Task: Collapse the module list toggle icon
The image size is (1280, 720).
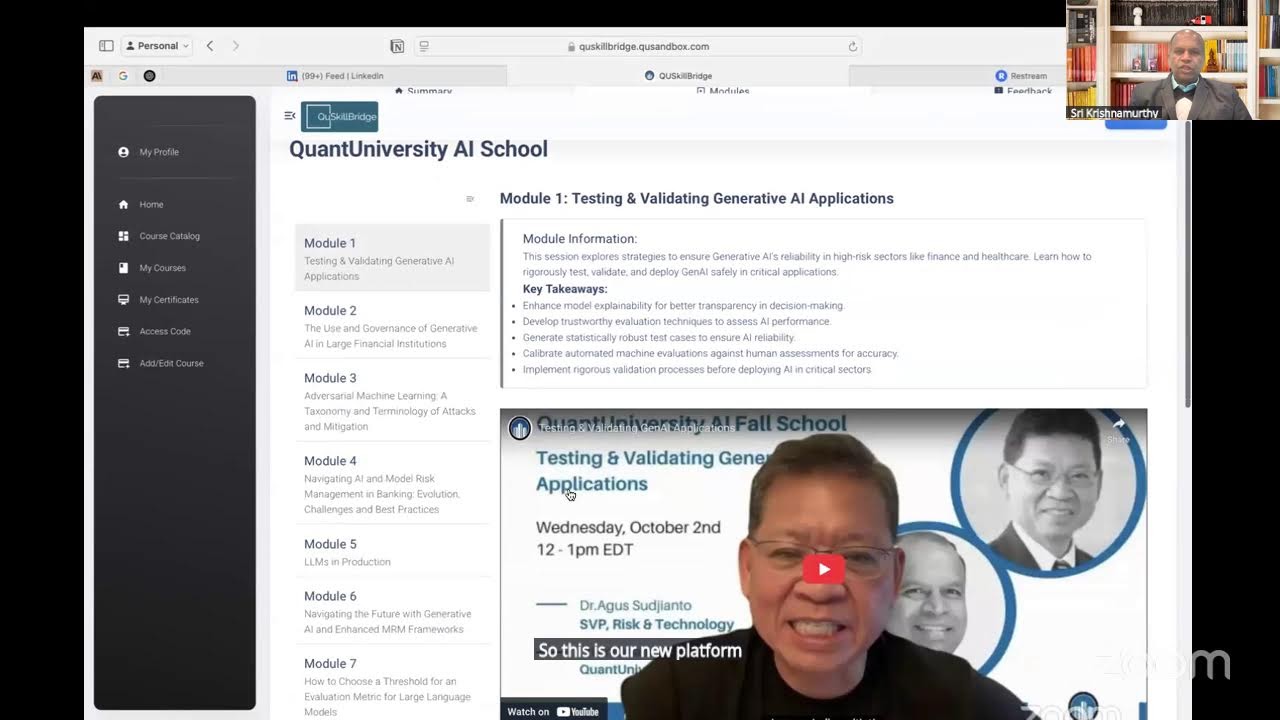Action: pyautogui.click(x=470, y=199)
